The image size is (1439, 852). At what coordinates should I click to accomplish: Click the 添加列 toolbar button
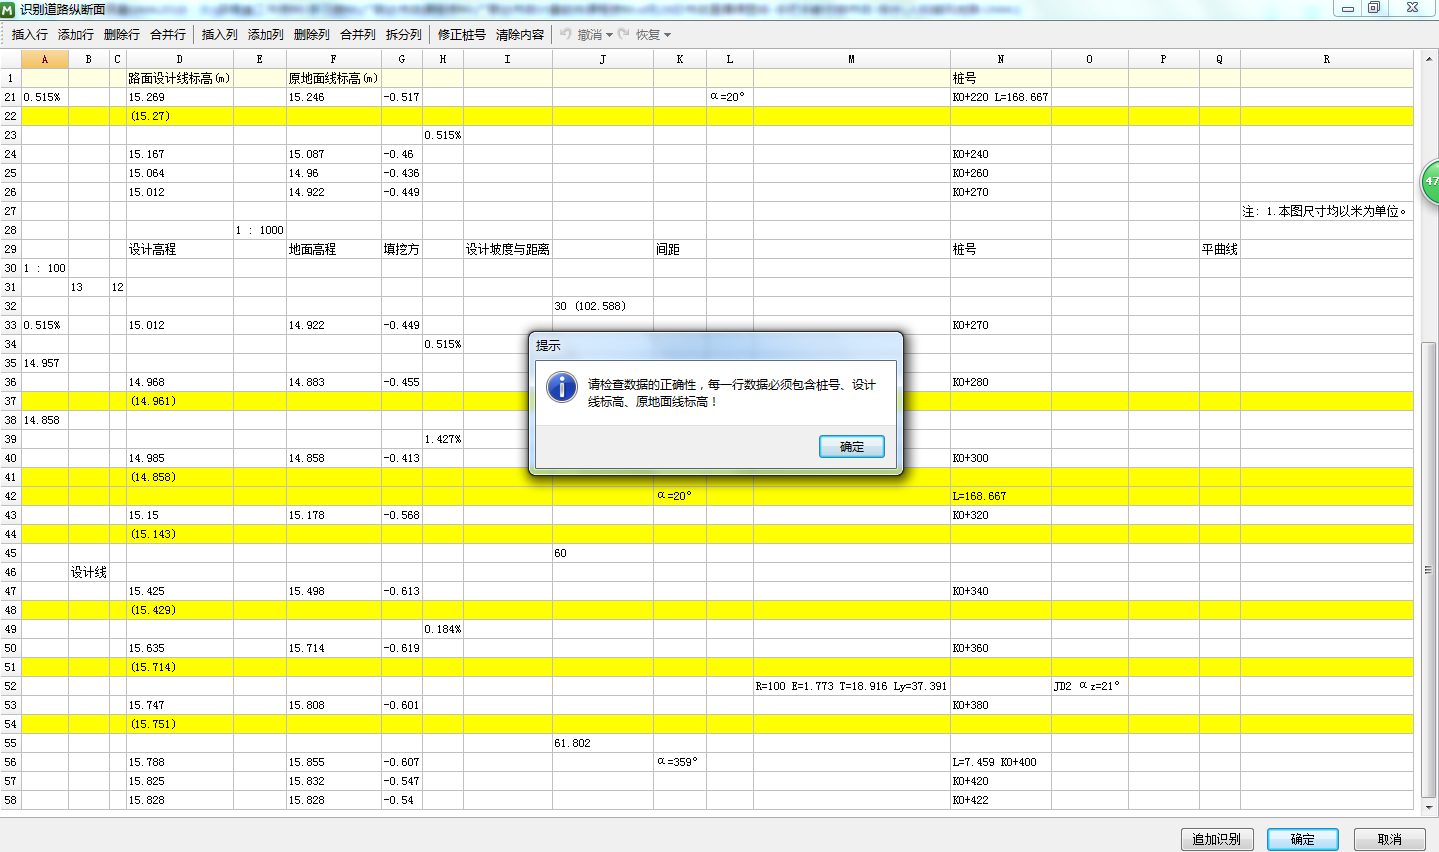[266, 34]
